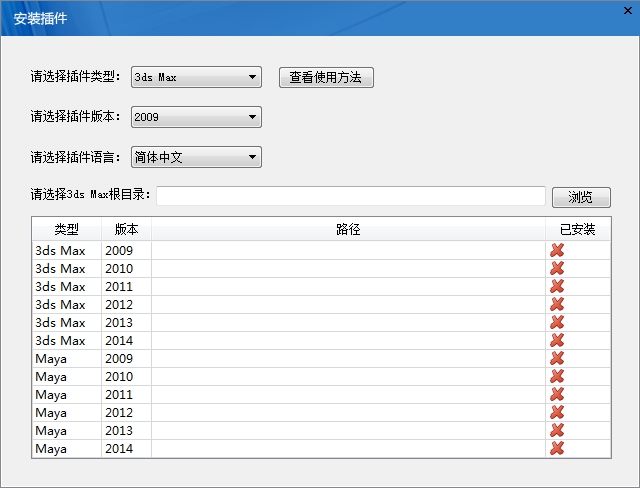Click the red X for Maya 2011
Viewport: 640px width, 488px height.
557,395
